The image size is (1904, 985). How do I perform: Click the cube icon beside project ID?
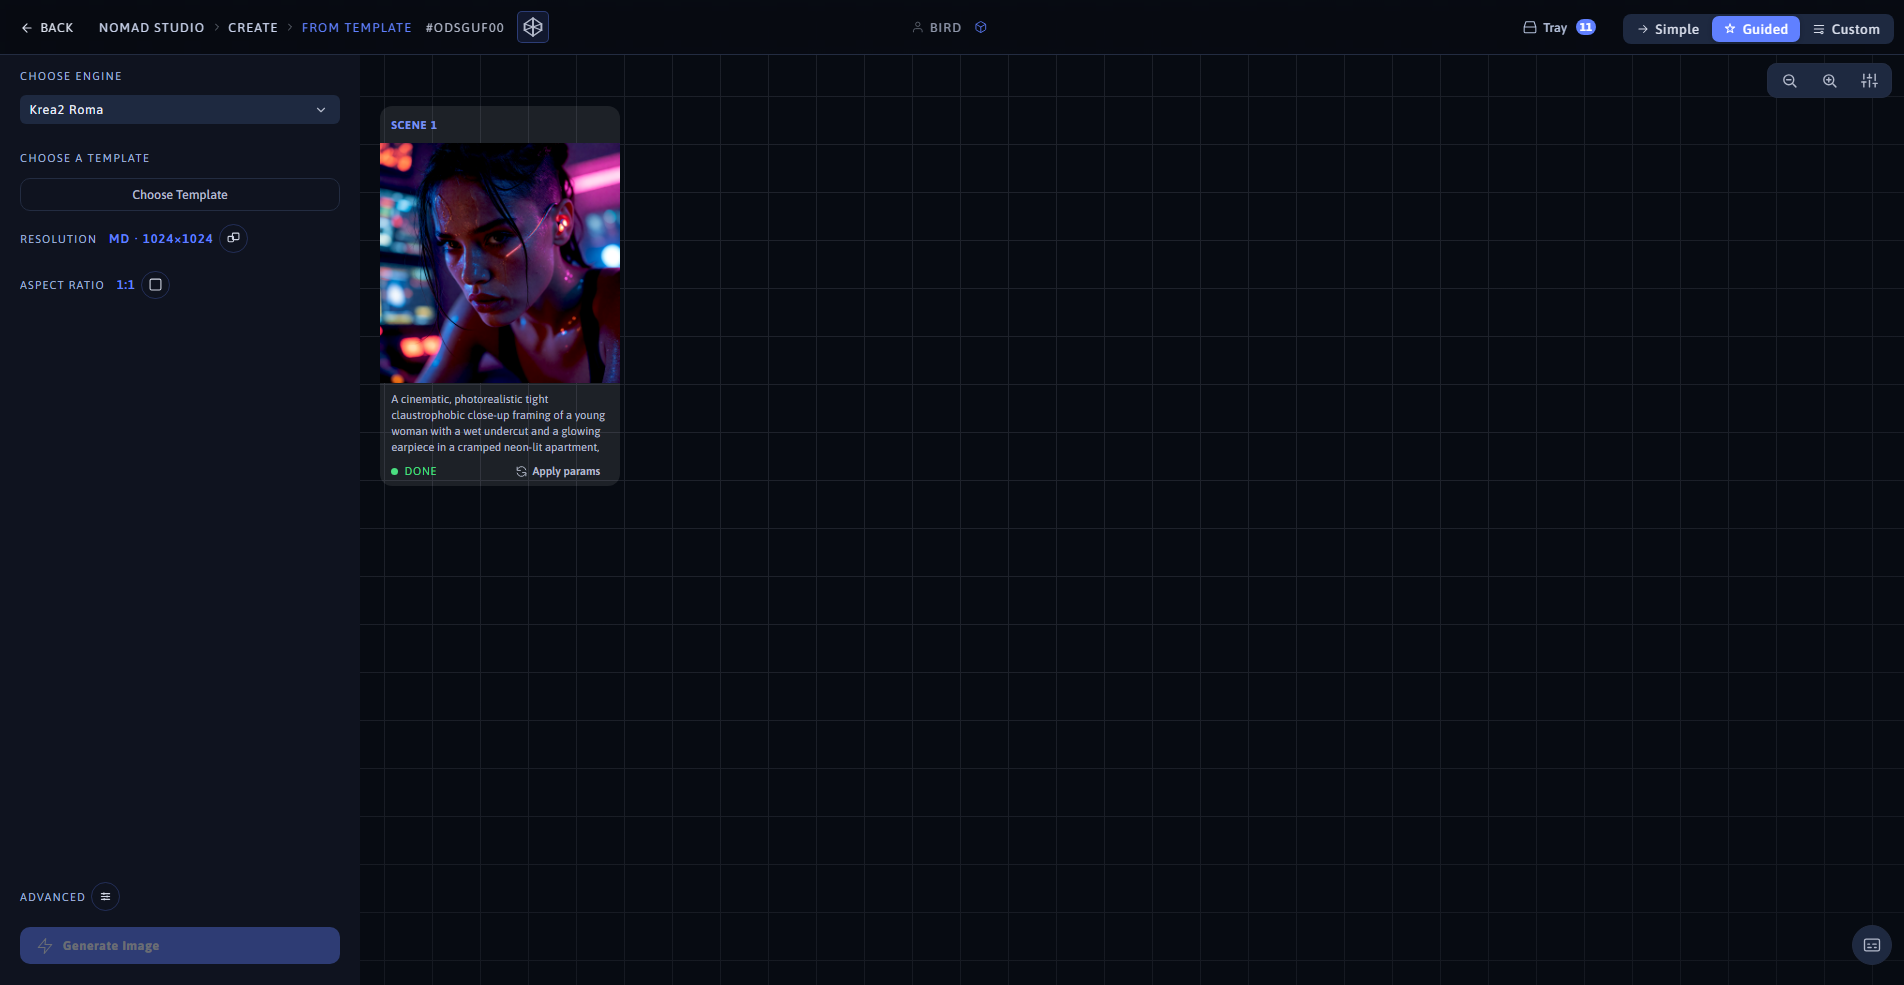(533, 28)
